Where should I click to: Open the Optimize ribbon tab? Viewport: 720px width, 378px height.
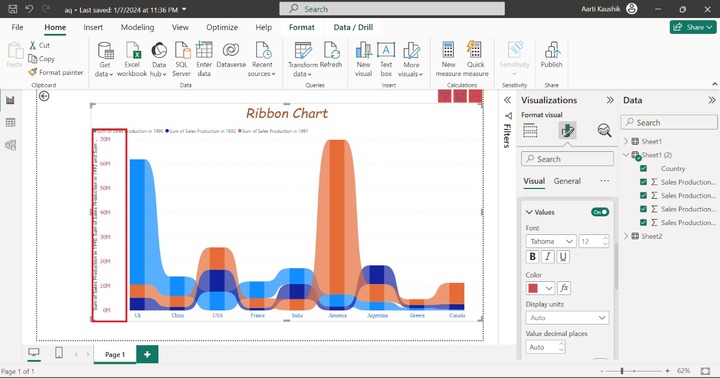[222, 27]
